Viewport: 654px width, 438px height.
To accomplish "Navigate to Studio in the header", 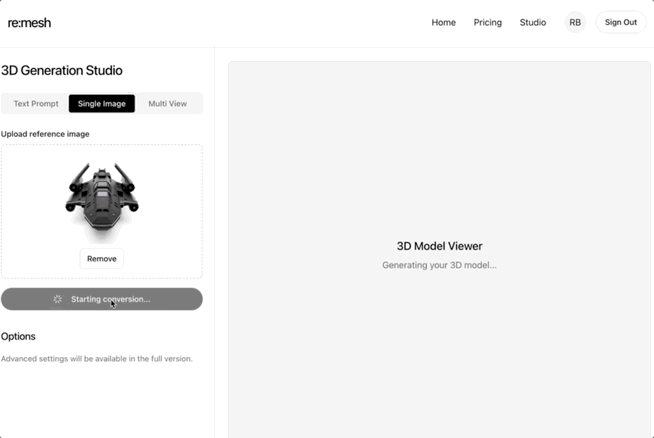I will (x=533, y=23).
